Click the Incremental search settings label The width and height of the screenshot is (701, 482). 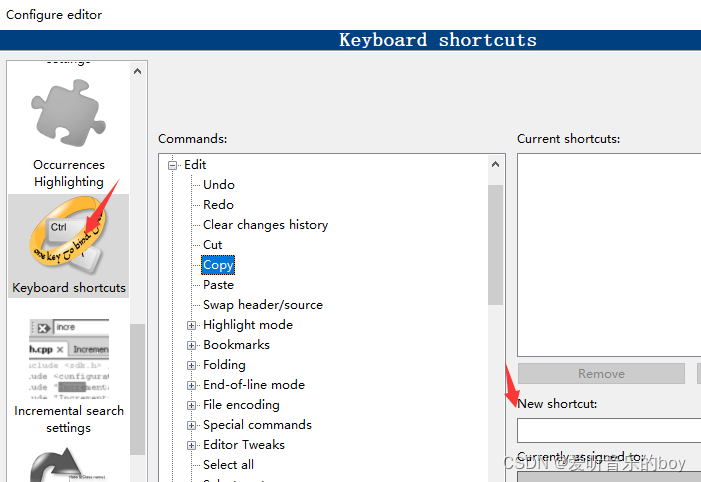pyautogui.click(x=69, y=419)
